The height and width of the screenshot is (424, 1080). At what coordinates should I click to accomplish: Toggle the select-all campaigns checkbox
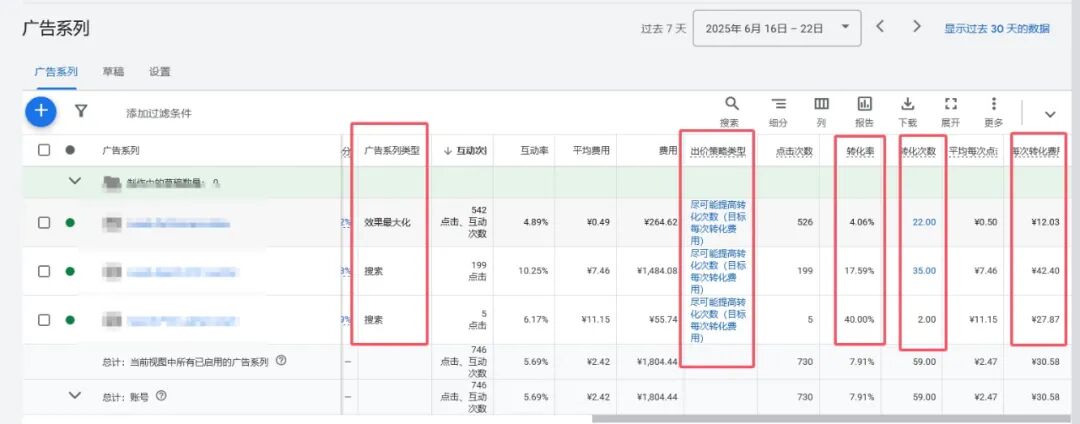point(43,150)
